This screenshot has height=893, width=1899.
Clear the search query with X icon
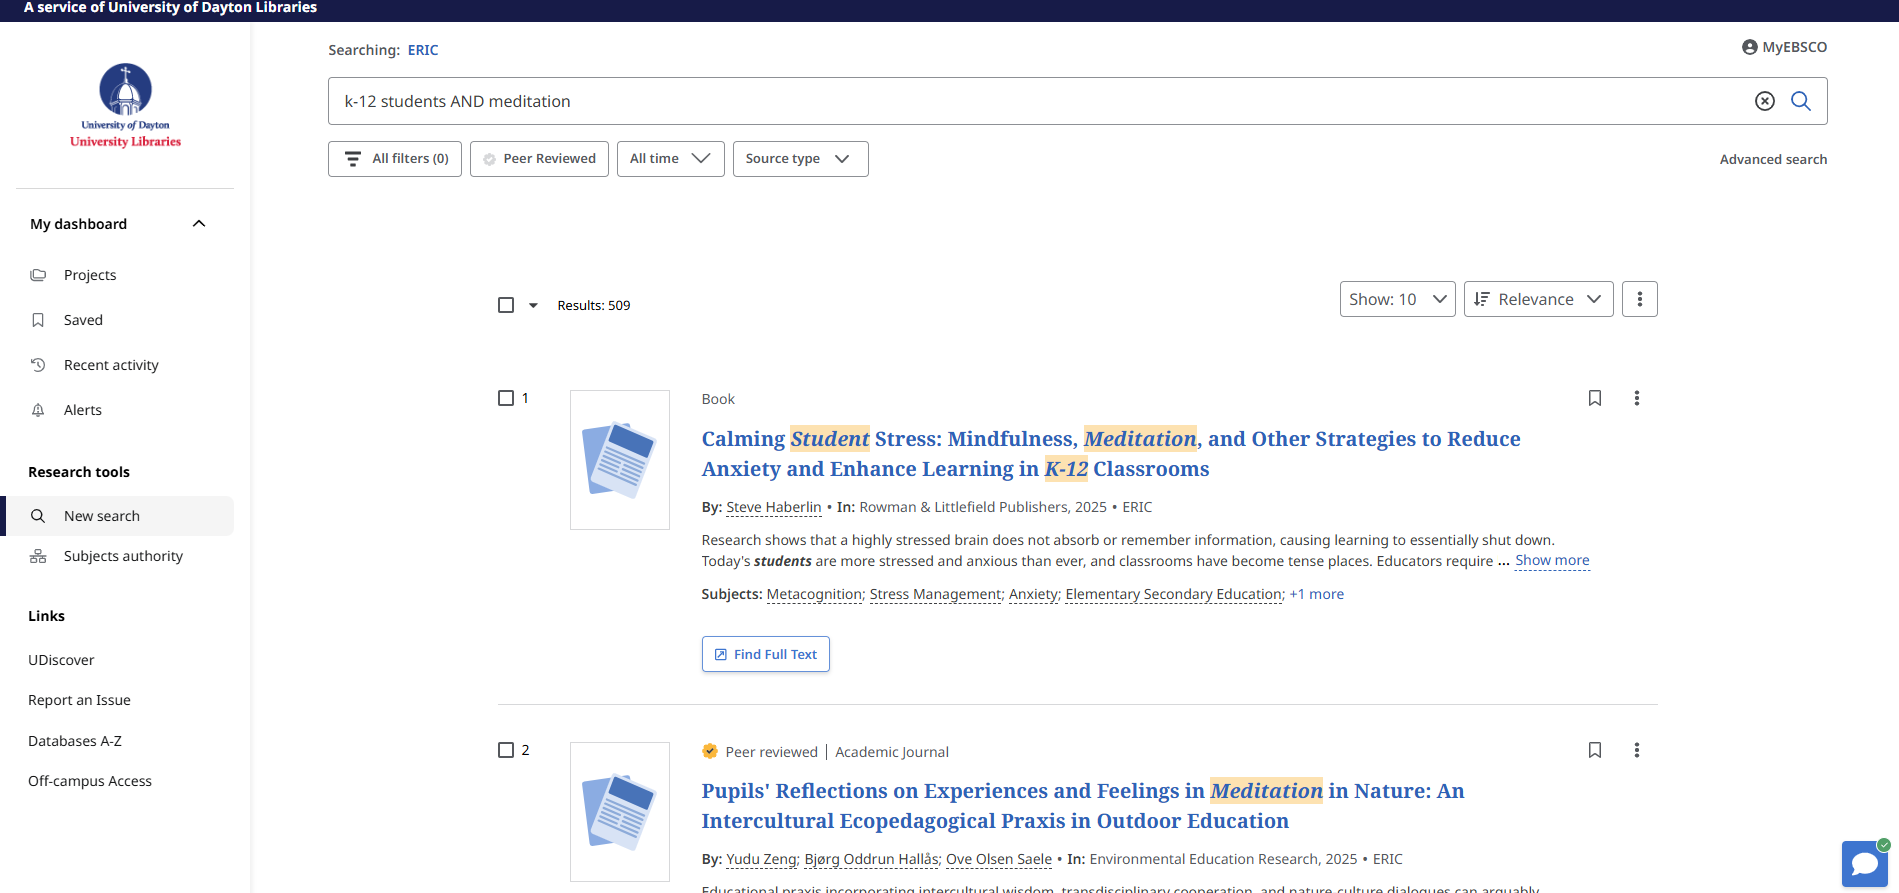1765,101
